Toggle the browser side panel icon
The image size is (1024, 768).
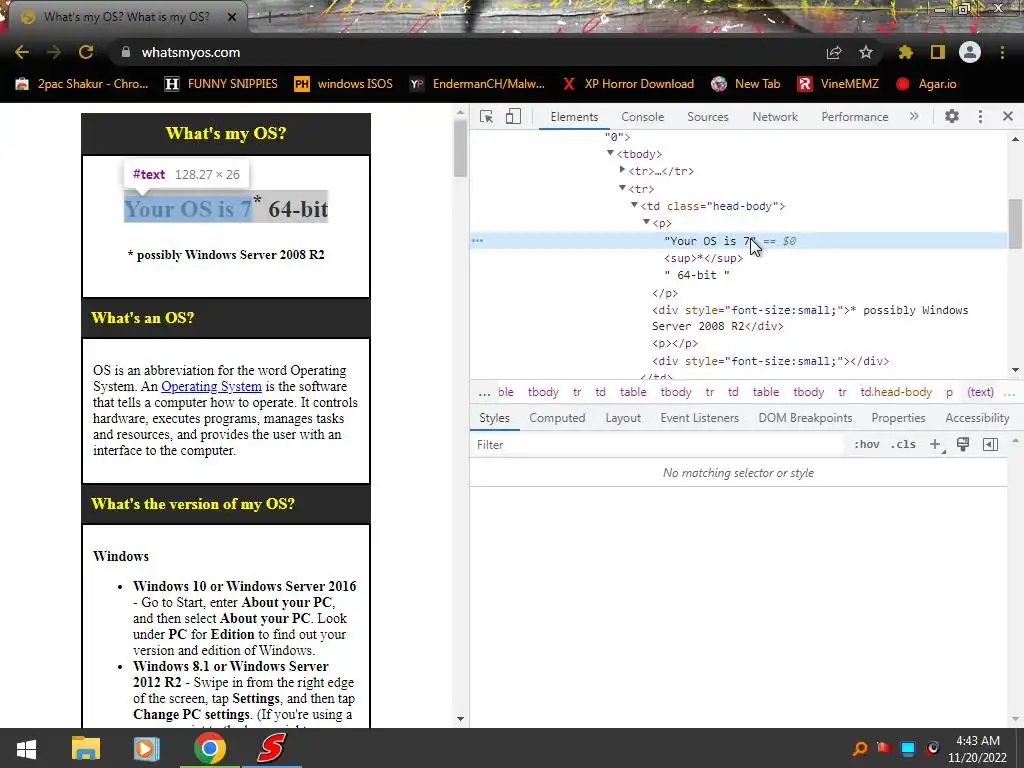[x=938, y=52]
